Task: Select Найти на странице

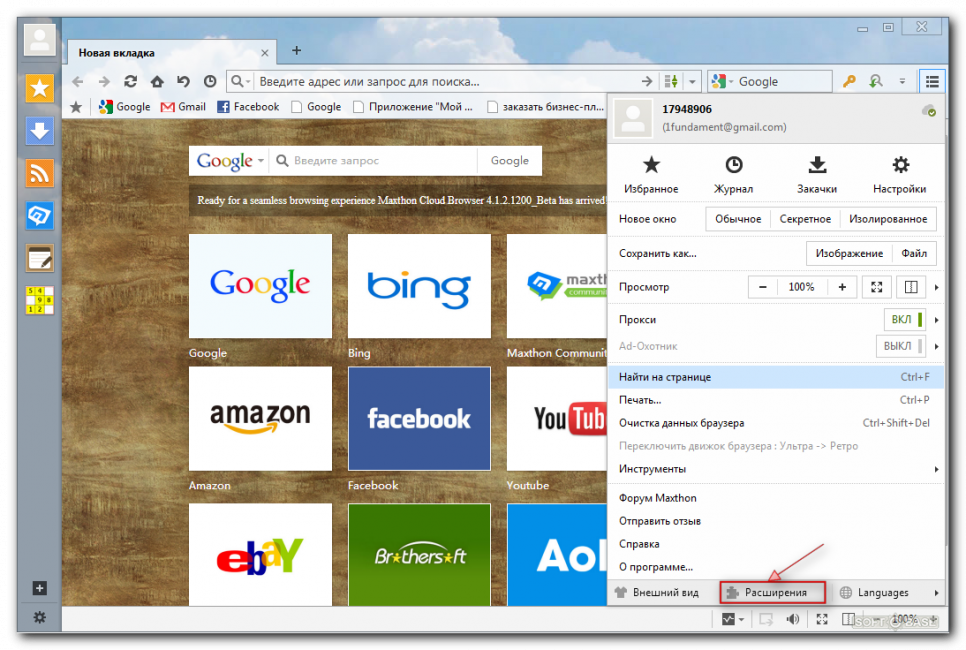Action: pyautogui.click(x=776, y=377)
